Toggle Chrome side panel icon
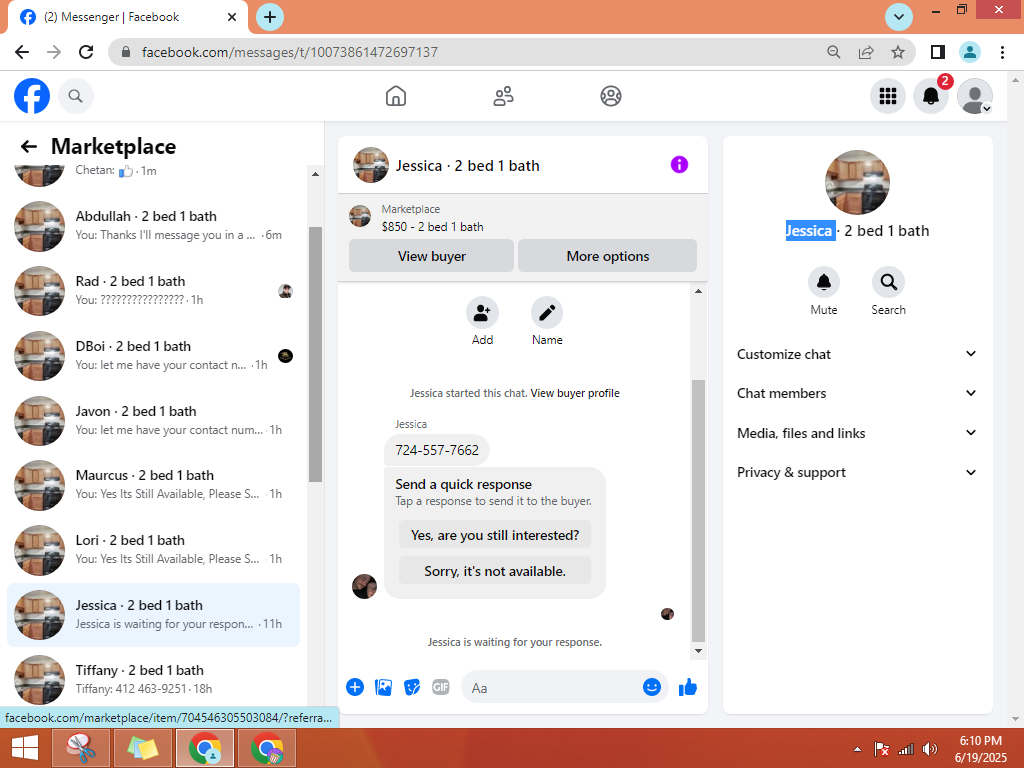The width and height of the screenshot is (1024, 768). (x=938, y=52)
